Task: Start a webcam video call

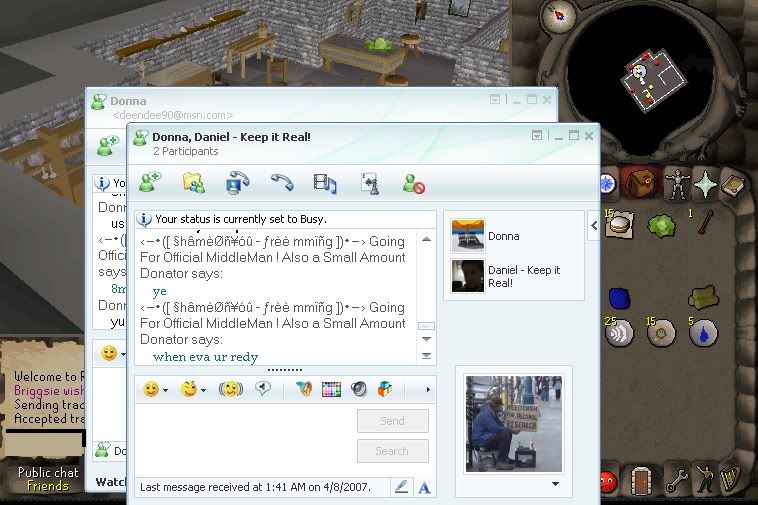Action: [237, 183]
